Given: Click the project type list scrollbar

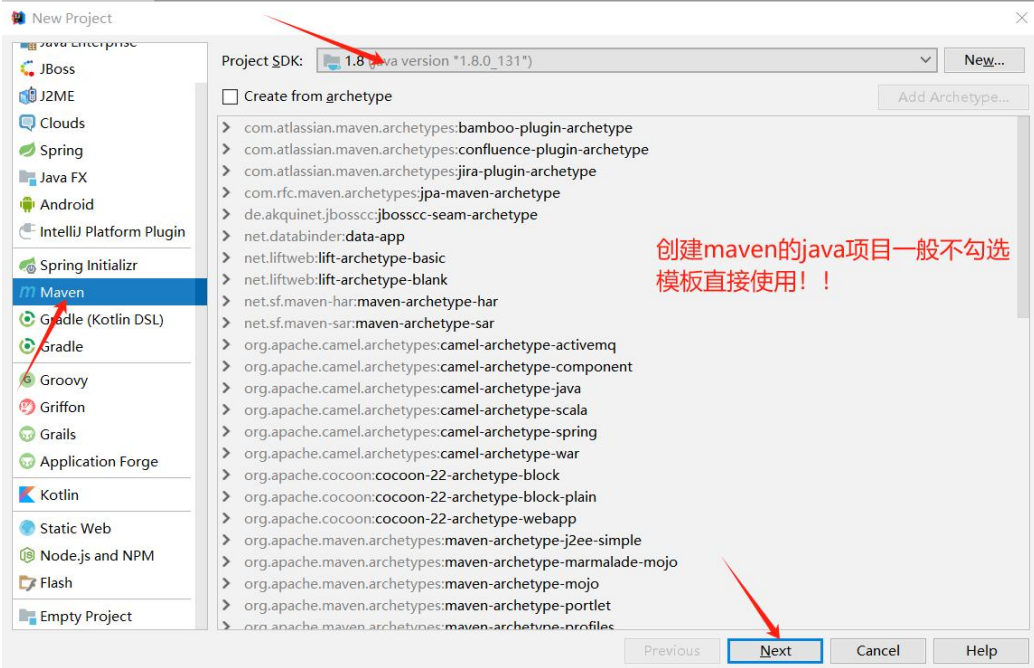Looking at the screenshot, I should (x=201, y=356).
